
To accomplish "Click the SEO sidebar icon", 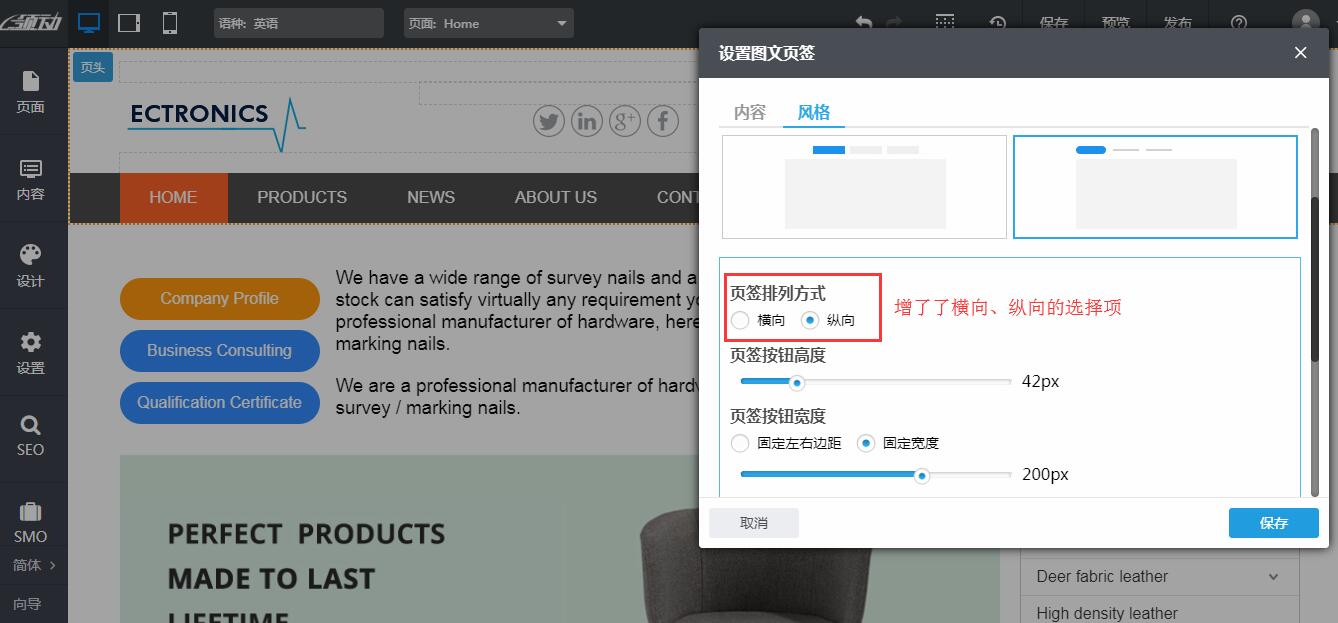I will [31, 437].
